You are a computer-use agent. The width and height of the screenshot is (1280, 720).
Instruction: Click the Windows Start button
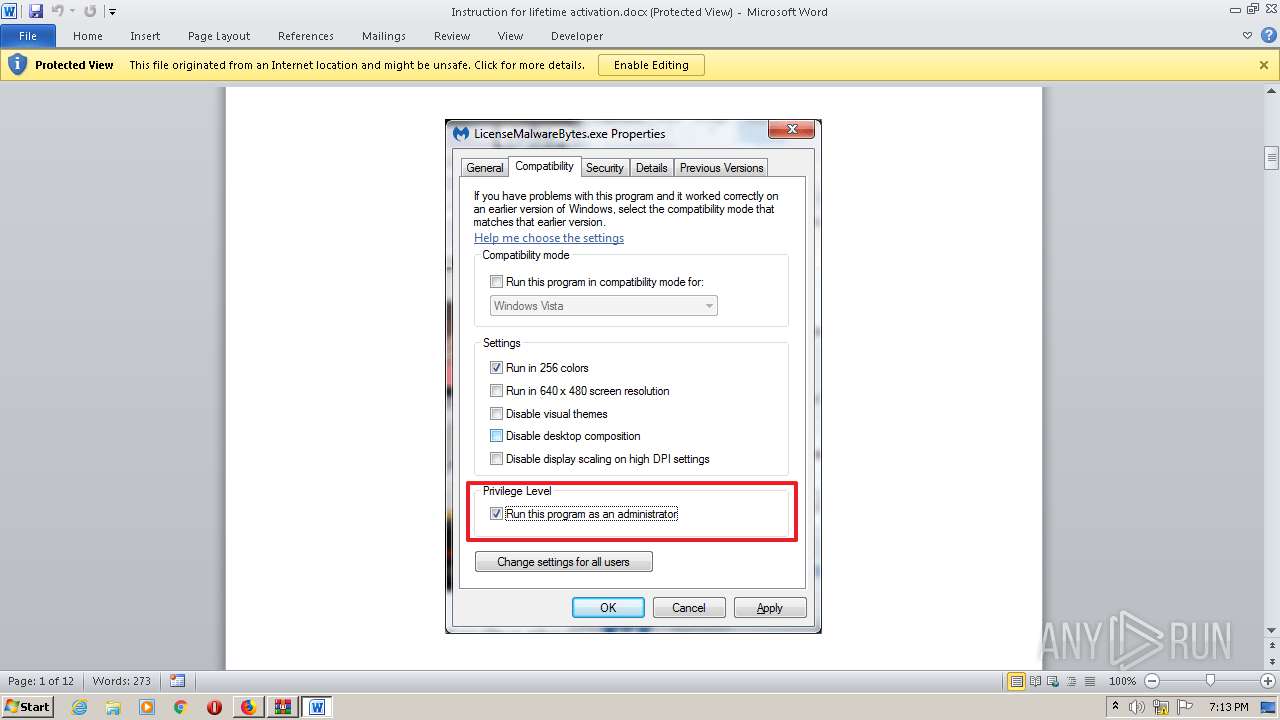(x=27, y=706)
